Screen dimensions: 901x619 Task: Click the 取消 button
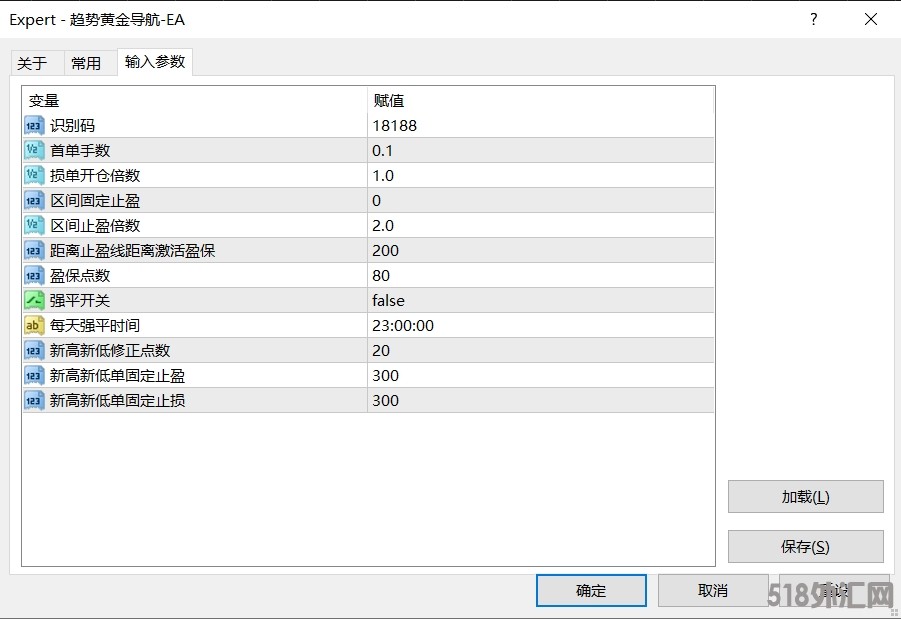[x=713, y=591]
